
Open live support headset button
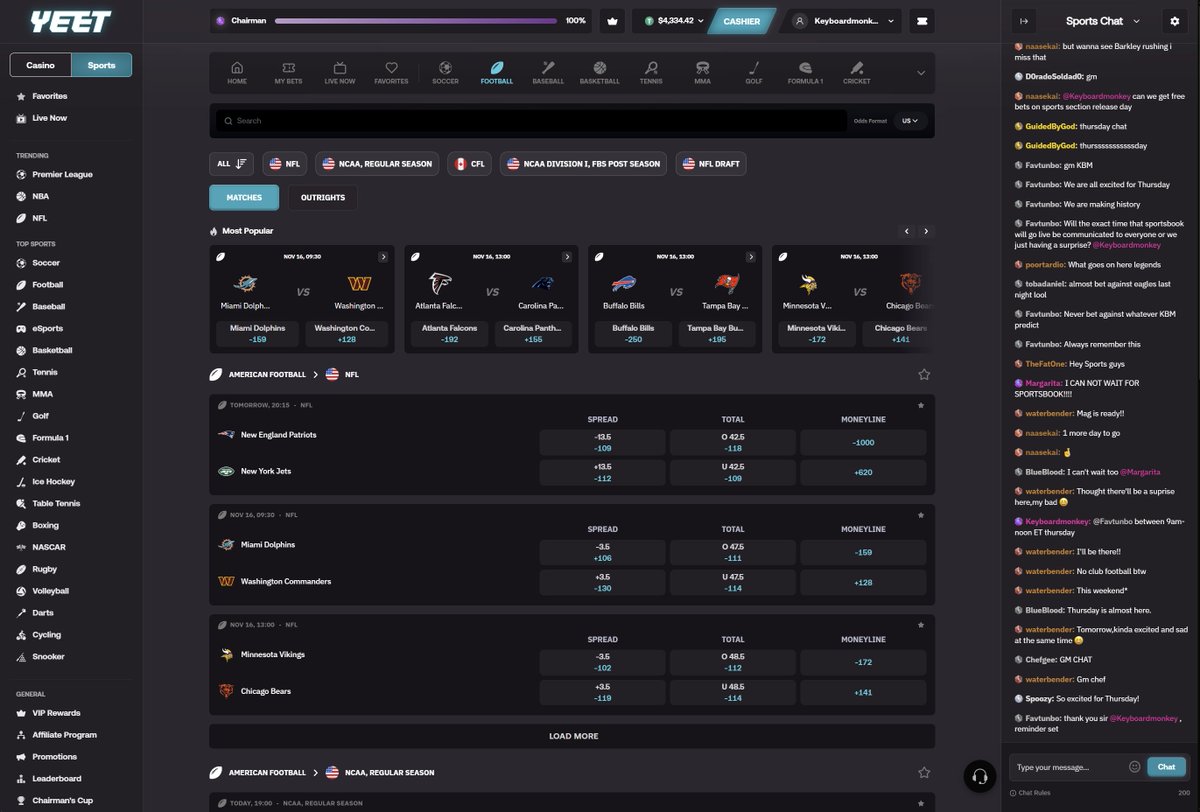point(980,776)
